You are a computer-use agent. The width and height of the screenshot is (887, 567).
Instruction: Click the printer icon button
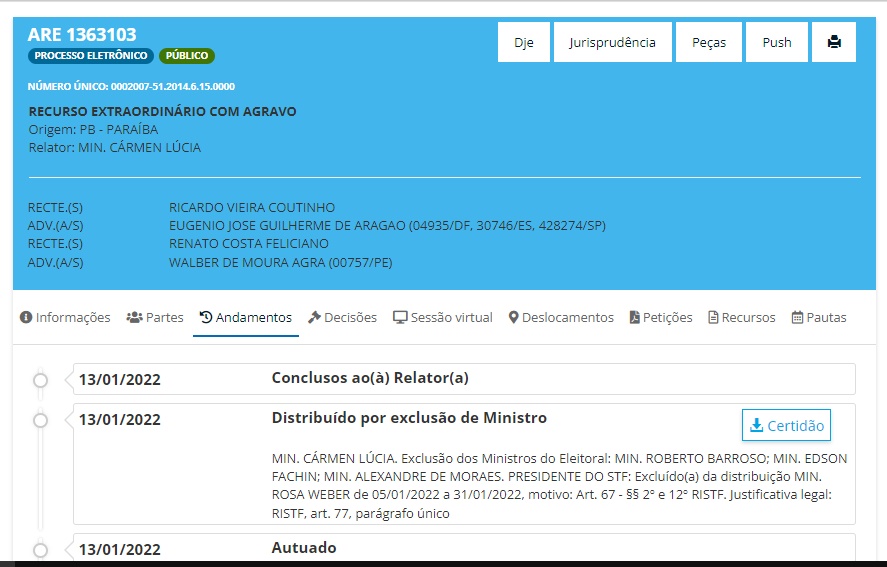coord(833,42)
